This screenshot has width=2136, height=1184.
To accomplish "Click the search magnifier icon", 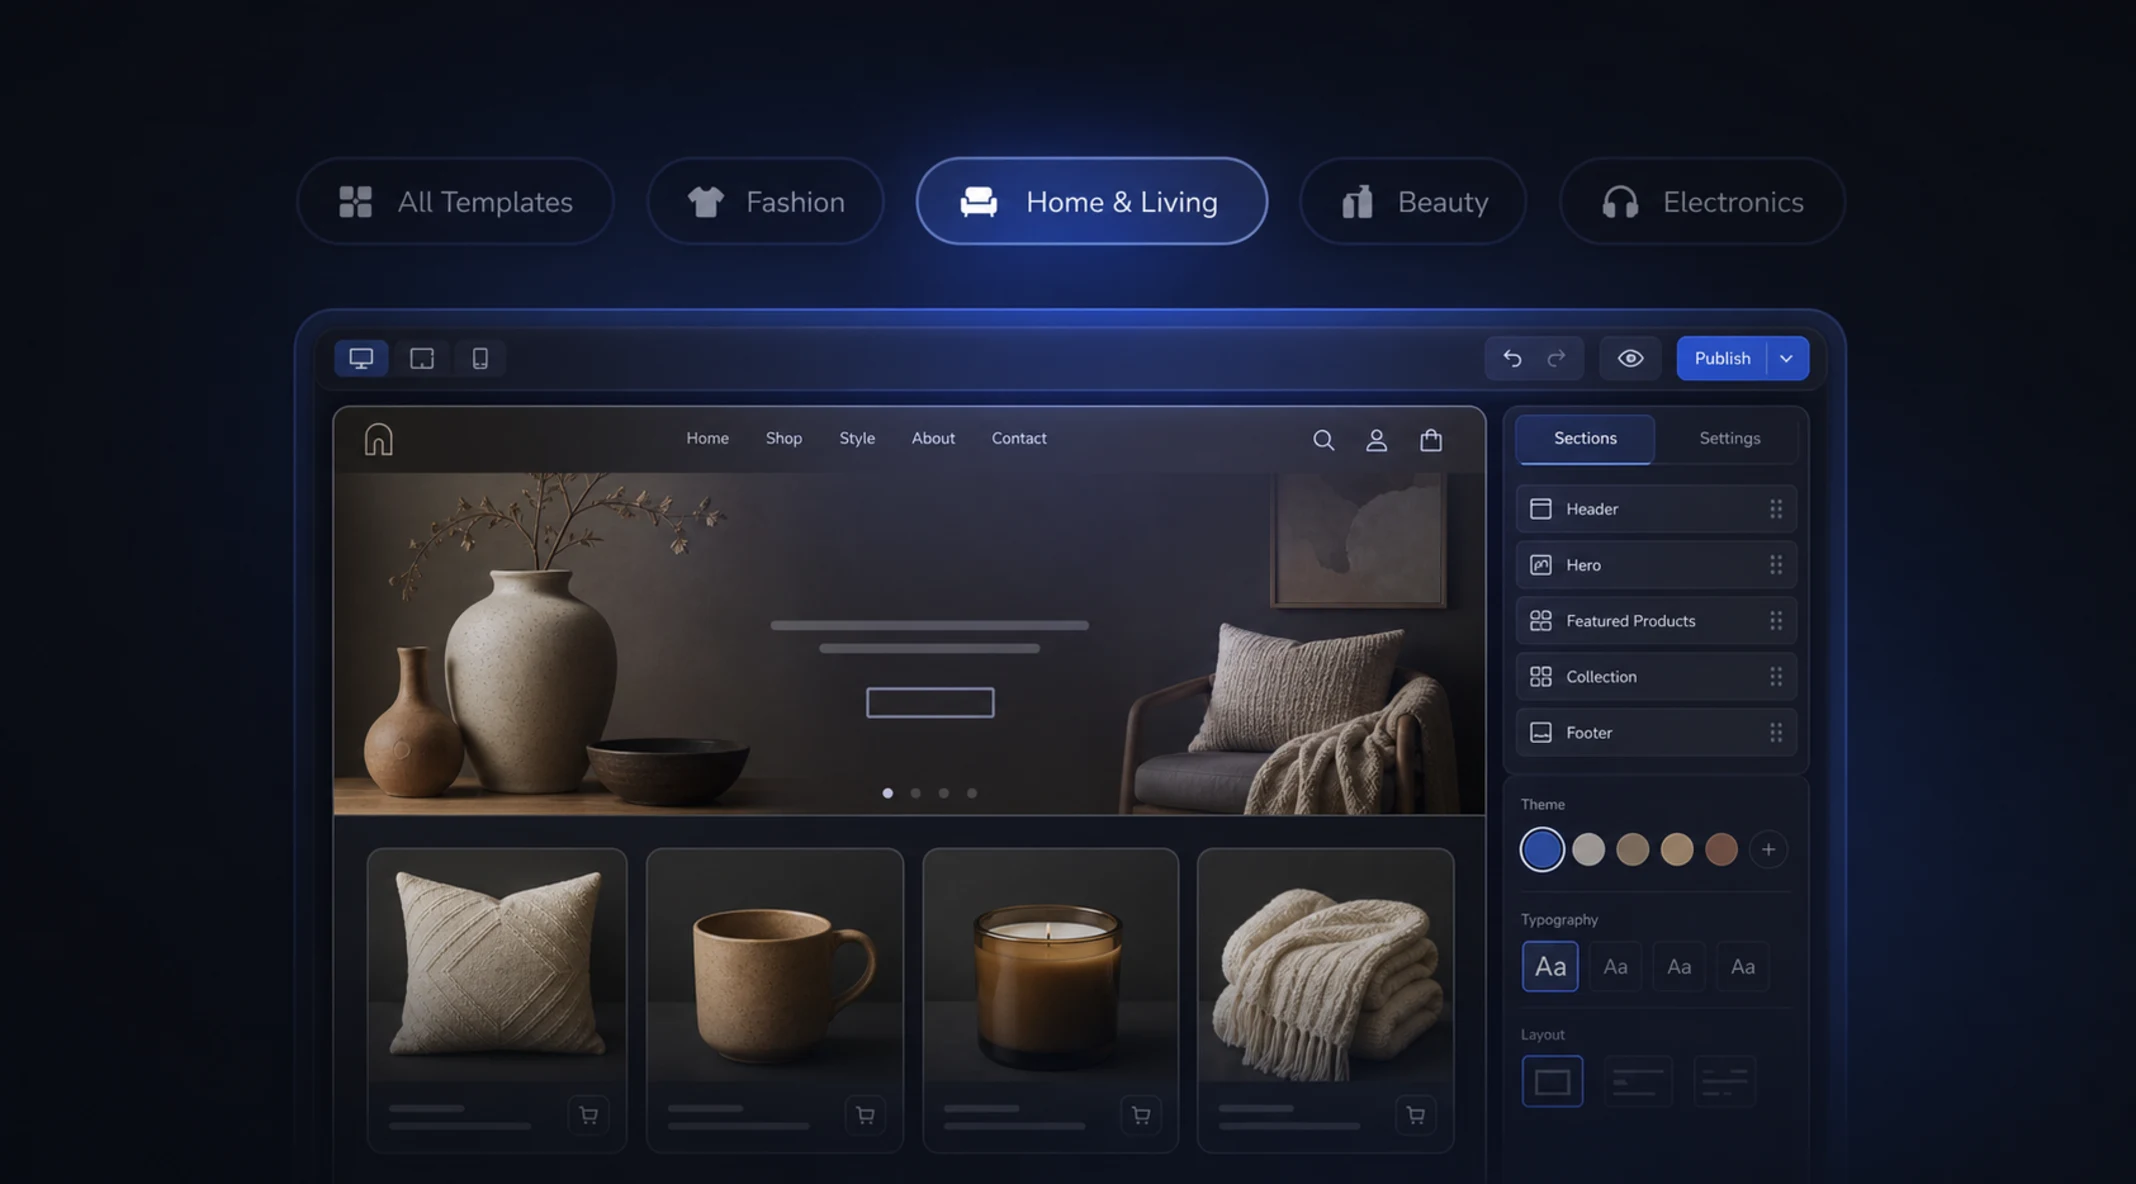I will pyautogui.click(x=1323, y=440).
